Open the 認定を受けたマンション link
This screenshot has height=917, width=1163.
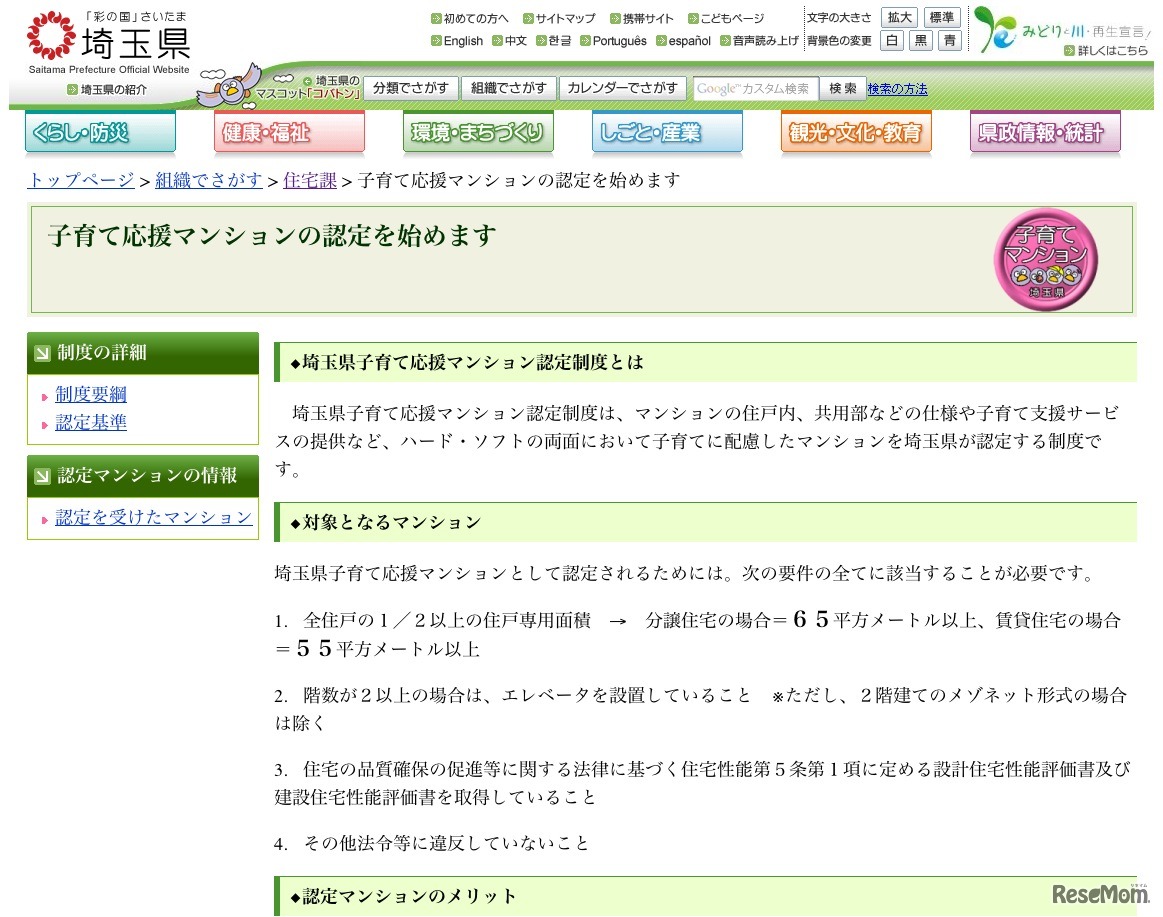click(x=154, y=517)
